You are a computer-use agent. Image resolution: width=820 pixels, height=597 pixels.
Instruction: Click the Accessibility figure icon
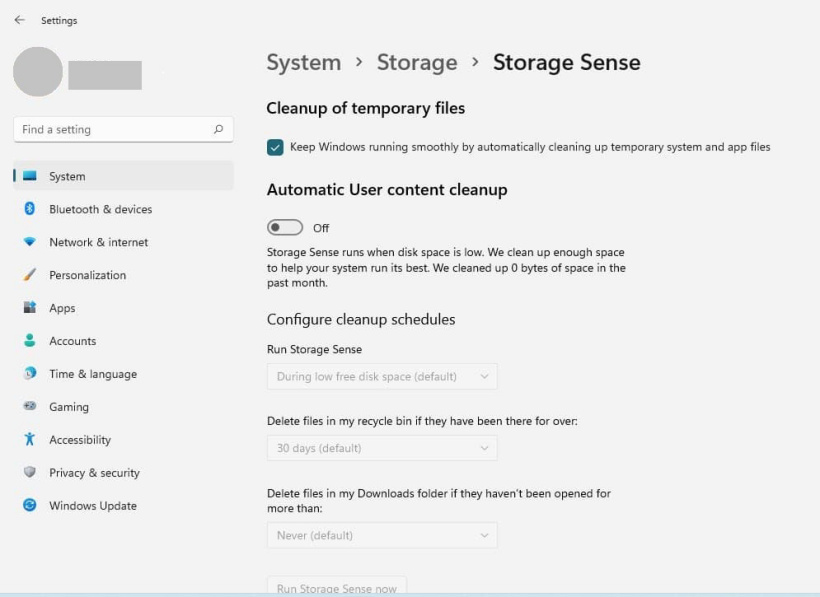30,439
